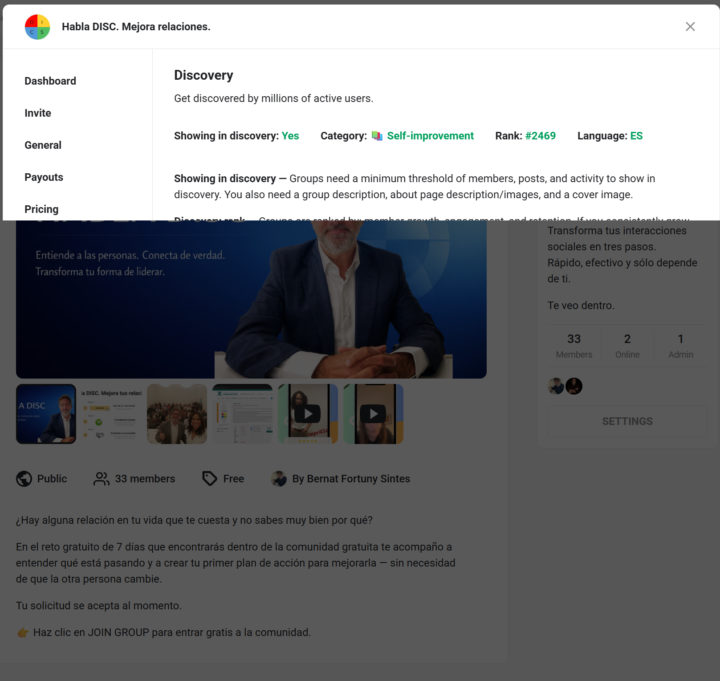Open the General settings section
Viewport: 720px width, 681px height.
pyautogui.click(x=43, y=145)
